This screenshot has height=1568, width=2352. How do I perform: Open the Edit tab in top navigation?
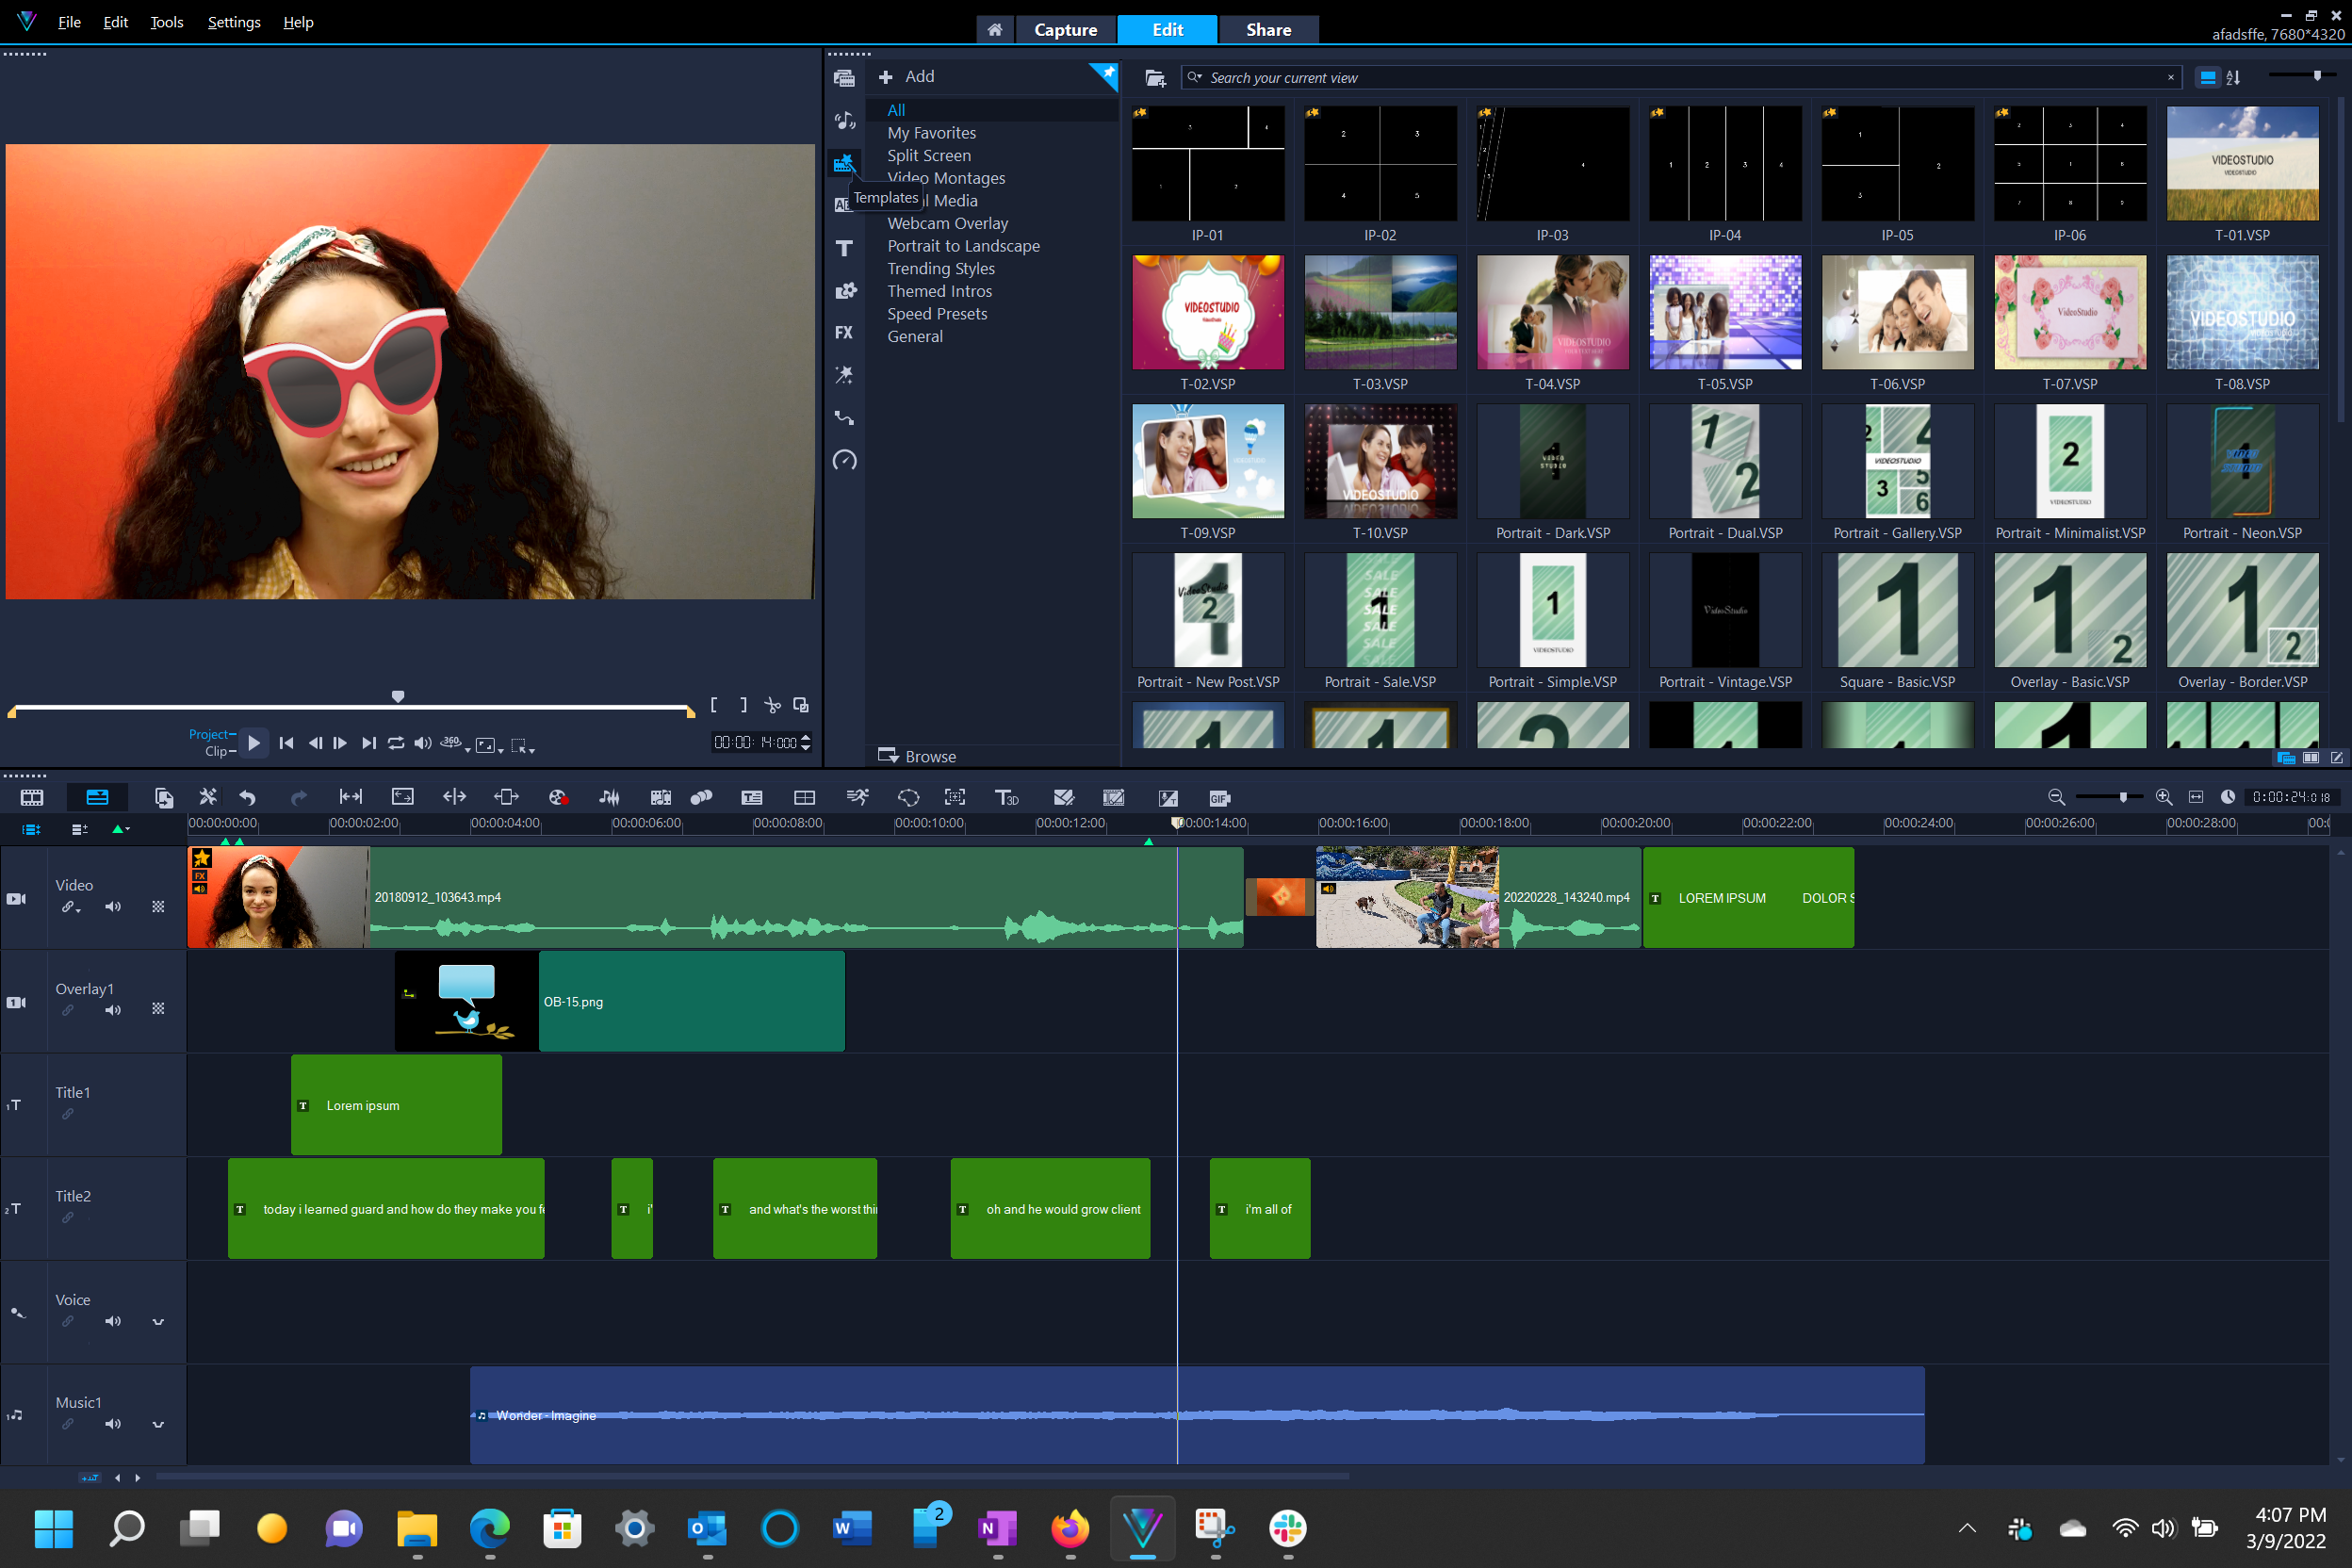[1166, 28]
